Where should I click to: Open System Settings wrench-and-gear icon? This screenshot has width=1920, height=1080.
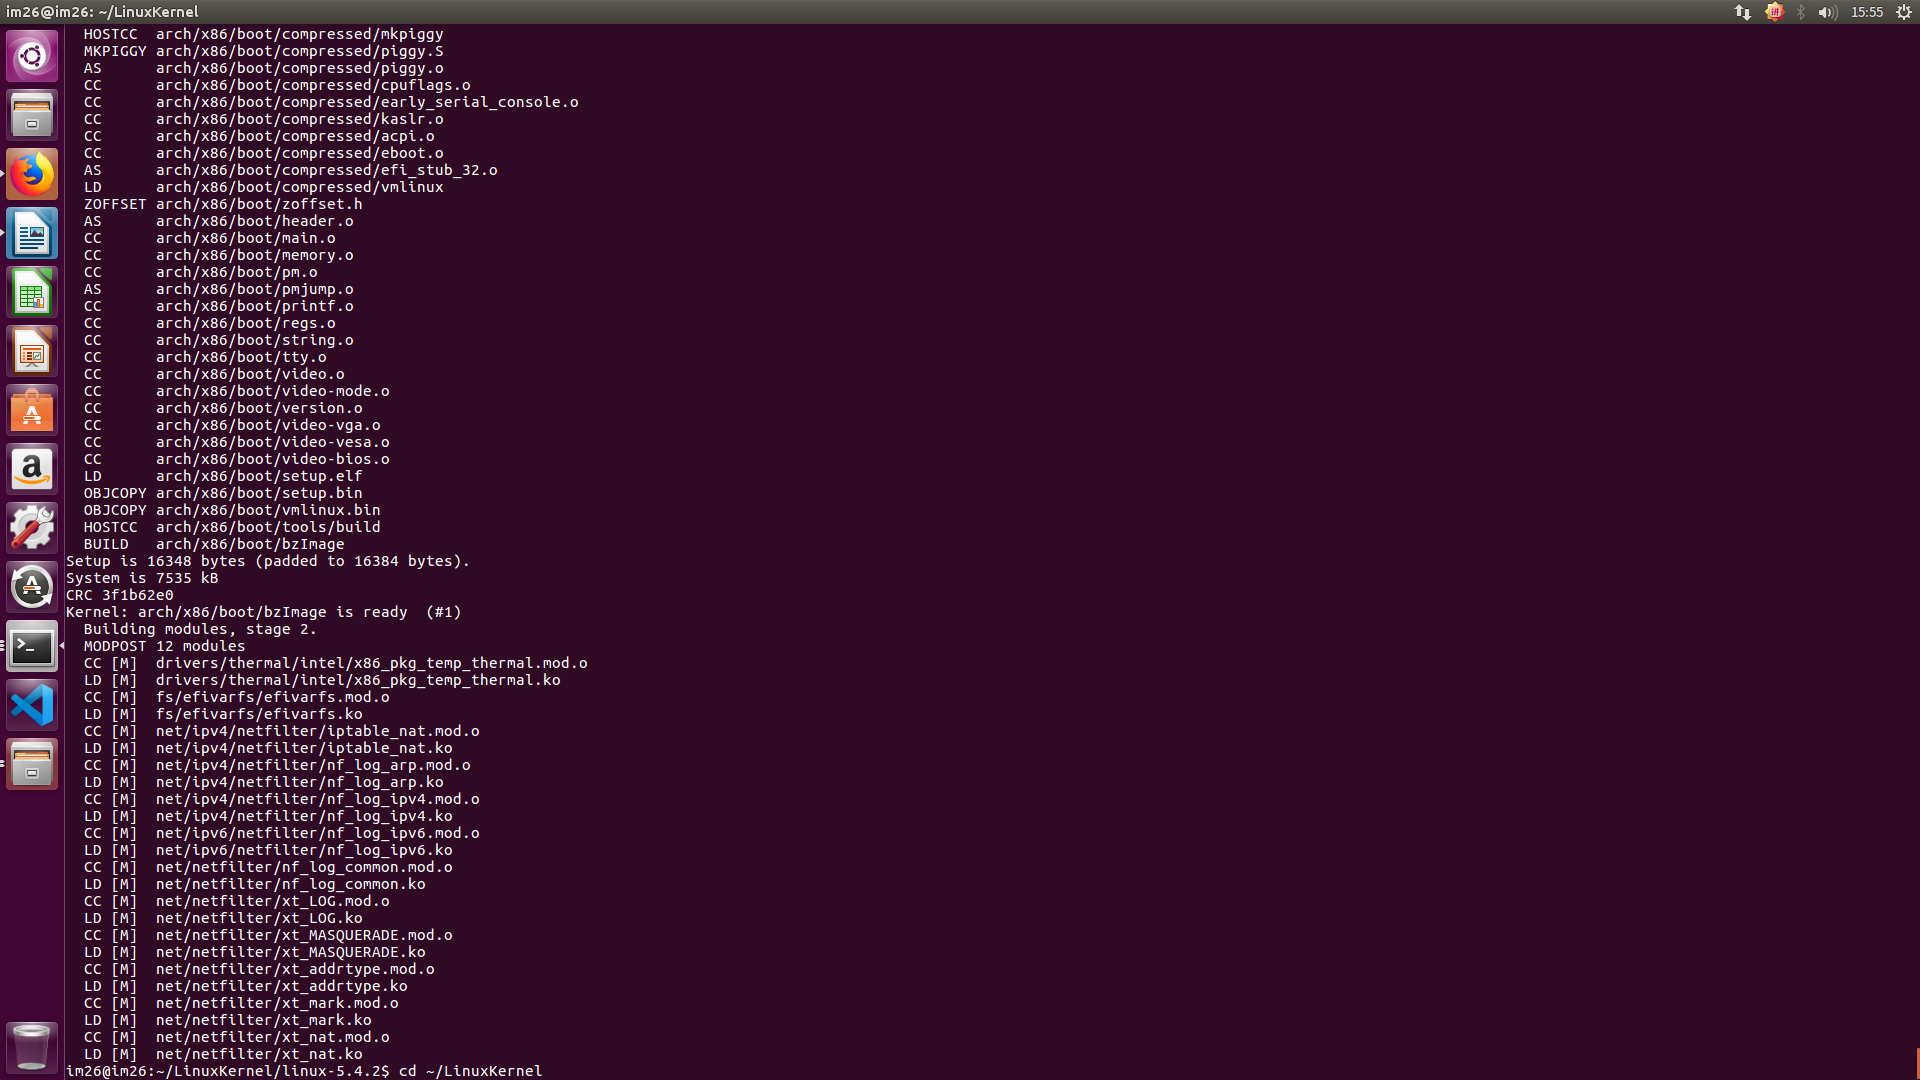(x=32, y=528)
